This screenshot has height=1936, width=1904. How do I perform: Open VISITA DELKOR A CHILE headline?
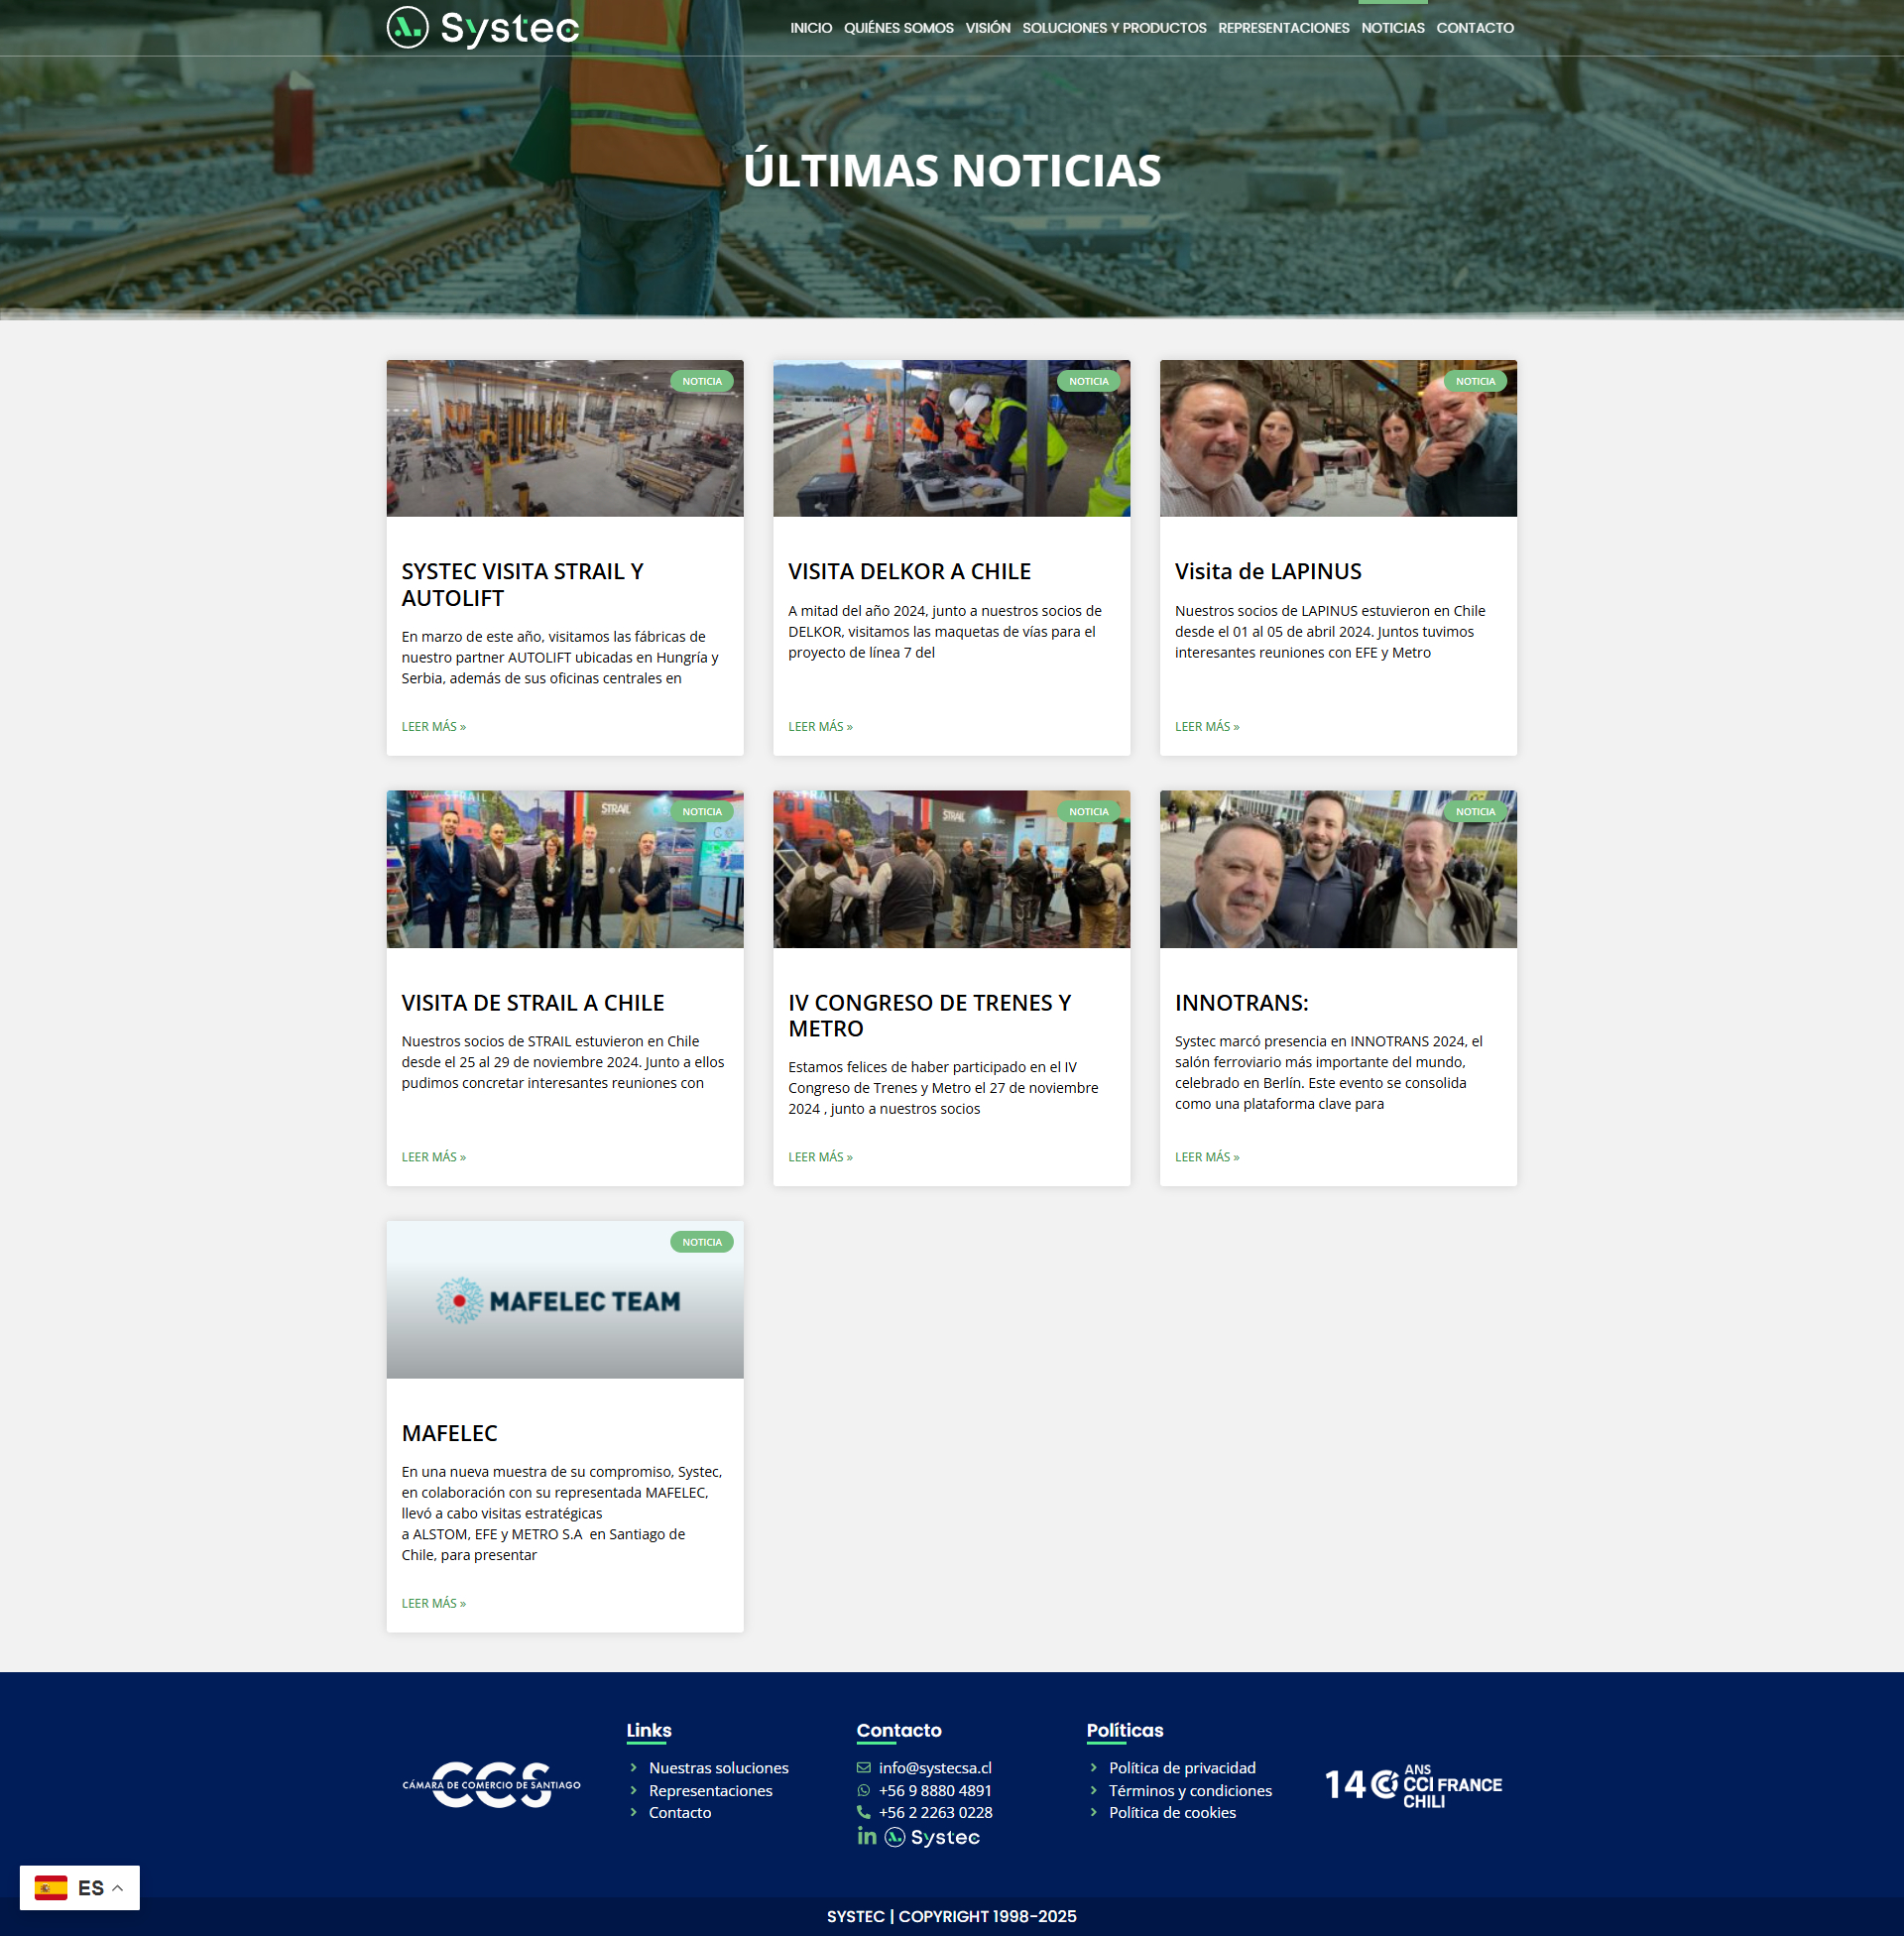point(909,571)
